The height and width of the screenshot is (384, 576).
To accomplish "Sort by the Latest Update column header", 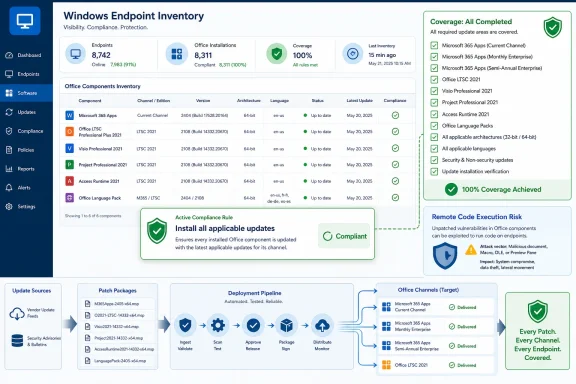I will point(359,101).
